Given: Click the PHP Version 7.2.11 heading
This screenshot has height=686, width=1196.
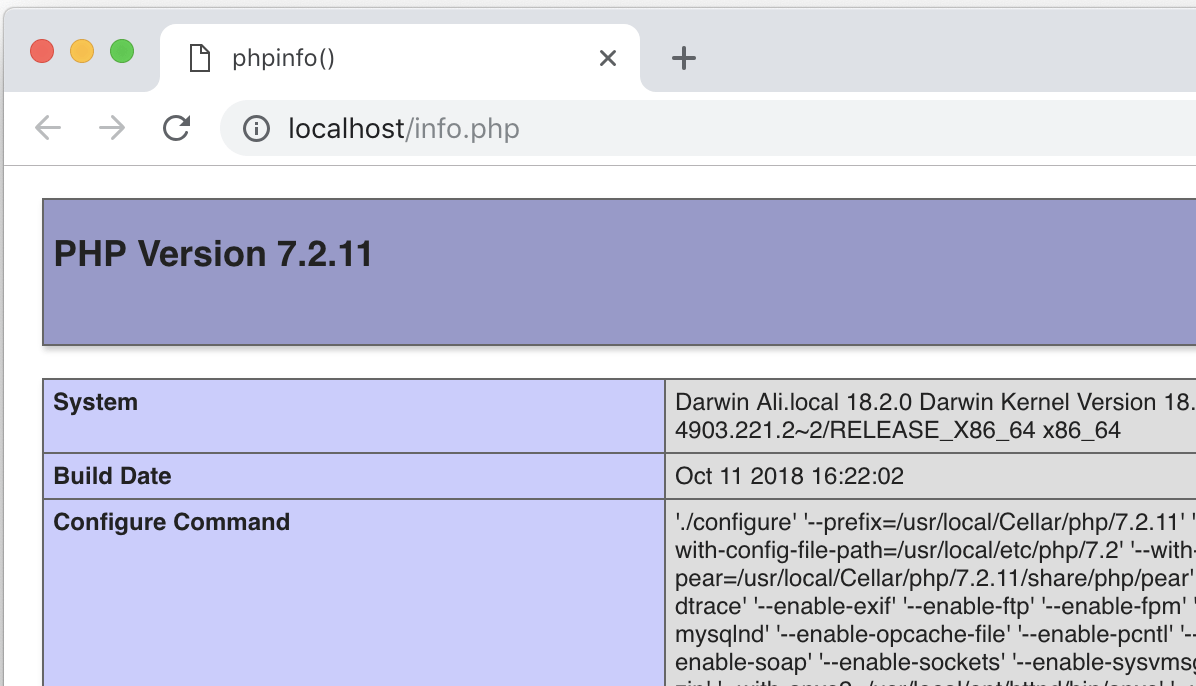Looking at the screenshot, I should (213, 254).
